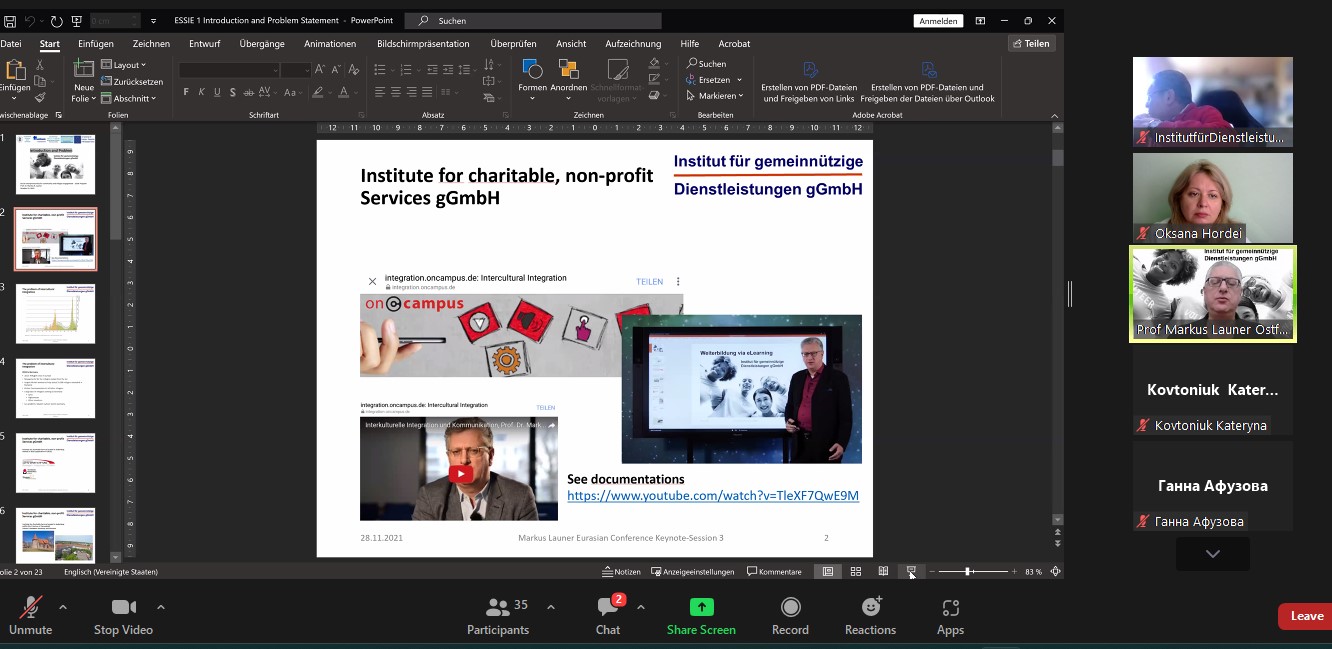
Task: Click the zoom level slider handle
Action: [x=968, y=571]
